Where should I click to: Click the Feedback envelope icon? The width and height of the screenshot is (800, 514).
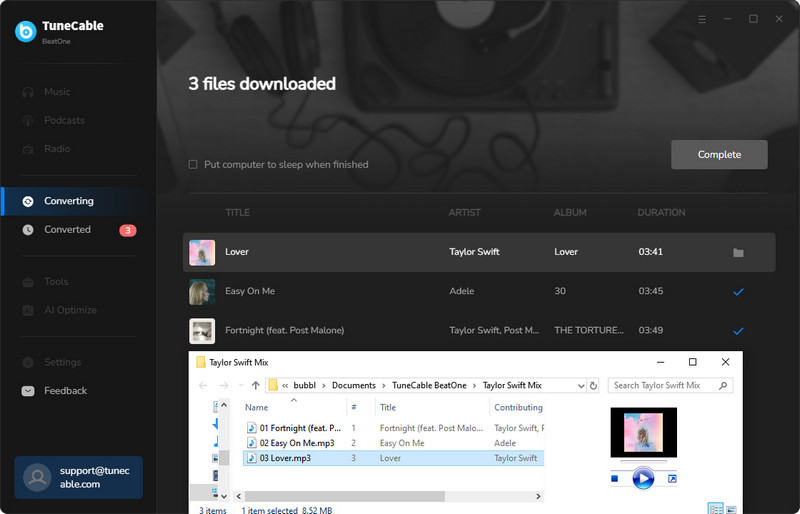tap(28, 391)
